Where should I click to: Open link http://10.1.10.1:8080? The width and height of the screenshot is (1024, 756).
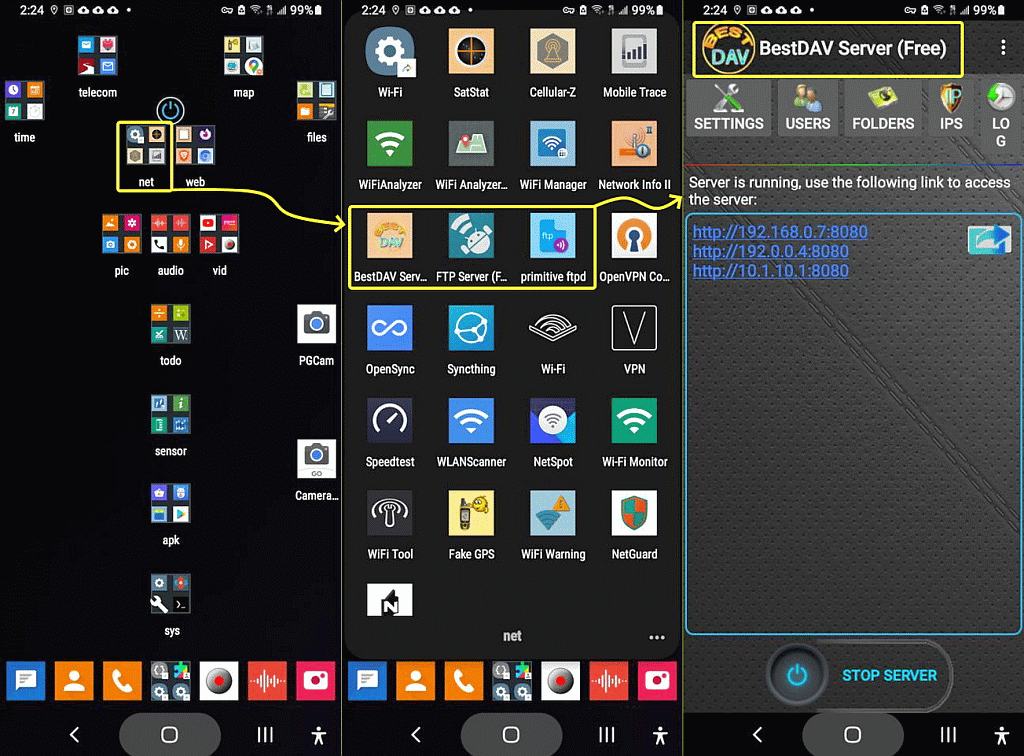[x=770, y=271]
